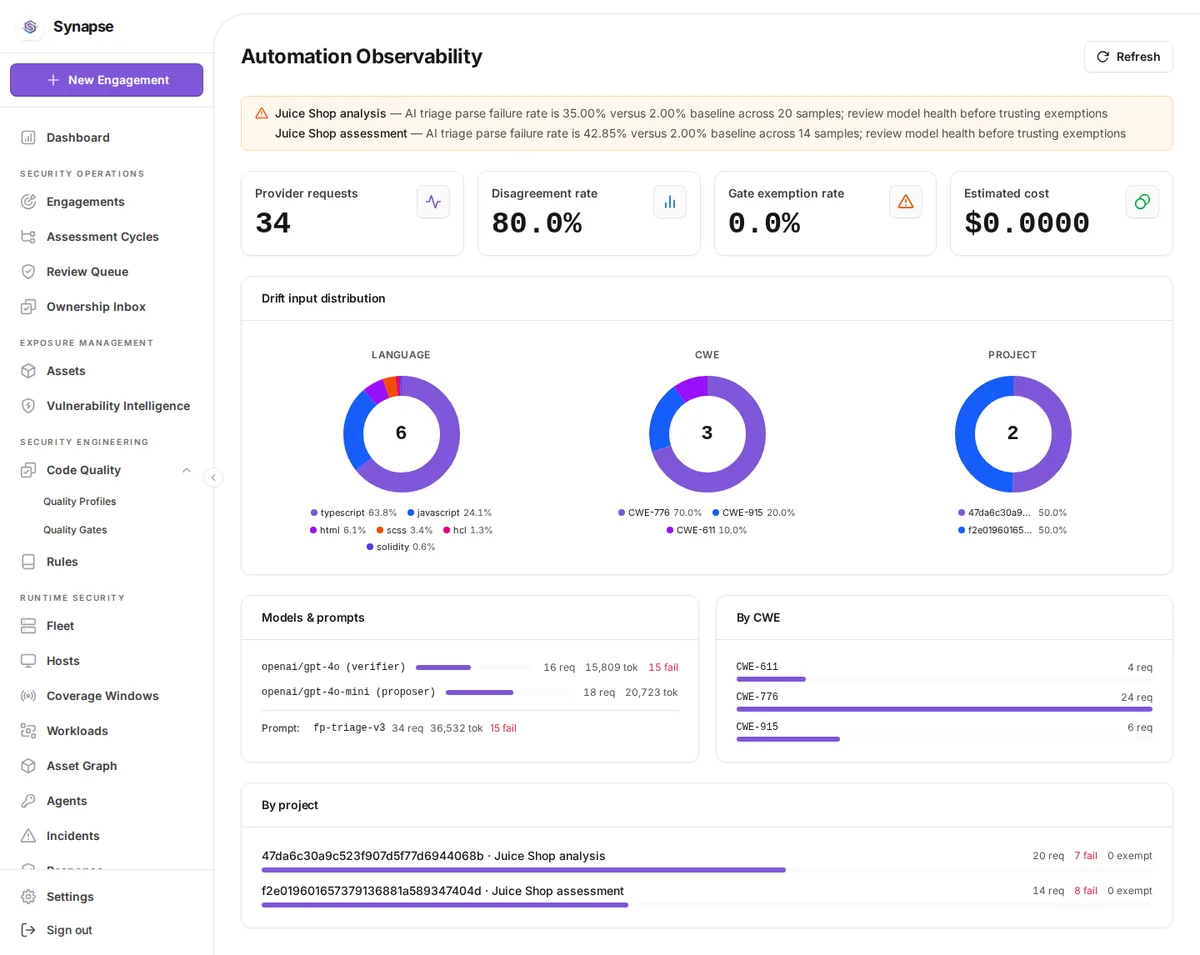Open Quality Profiles submenu item
The height and width of the screenshot is (955, 1200).
pyautogui.click(x=80, y=501)
